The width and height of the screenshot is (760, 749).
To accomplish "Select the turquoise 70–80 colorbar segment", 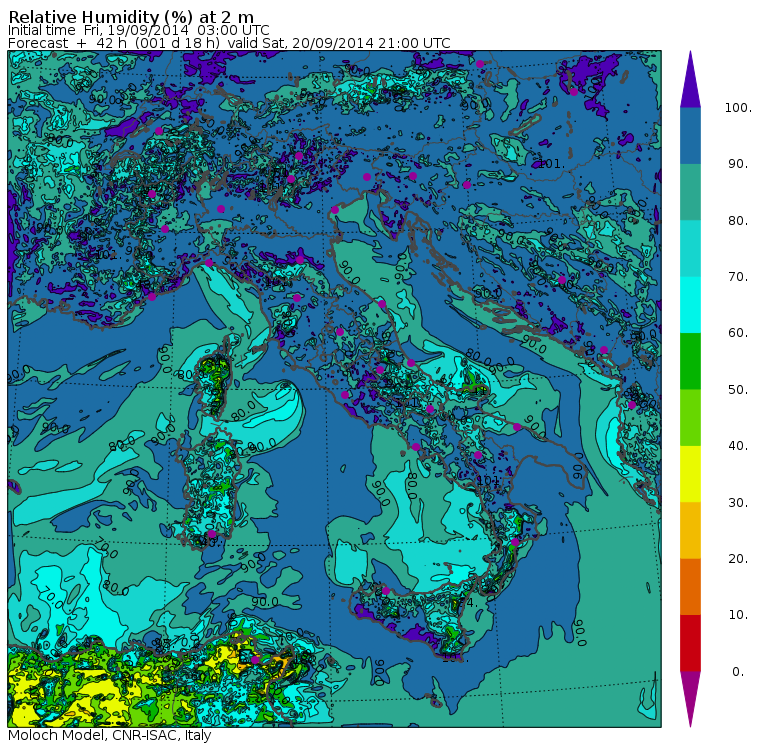I will 690,248.
